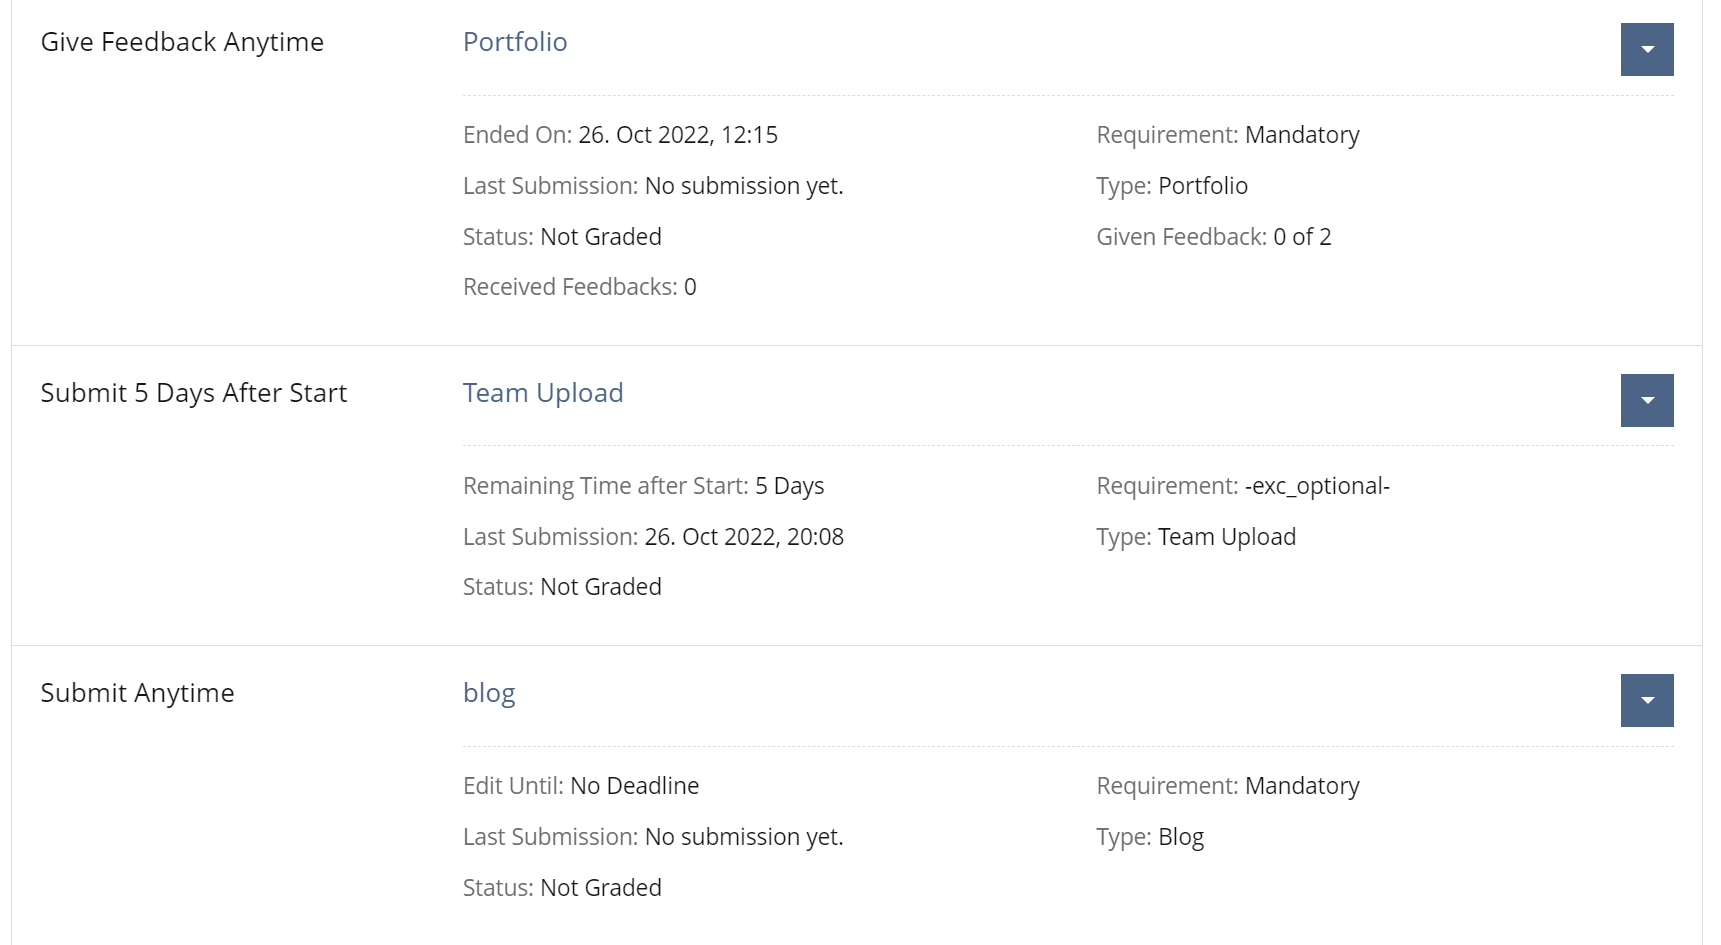Click the Give Feedback Anytime heading
1721x945 pixels.
pyautogui.click(x=182, y=42)
